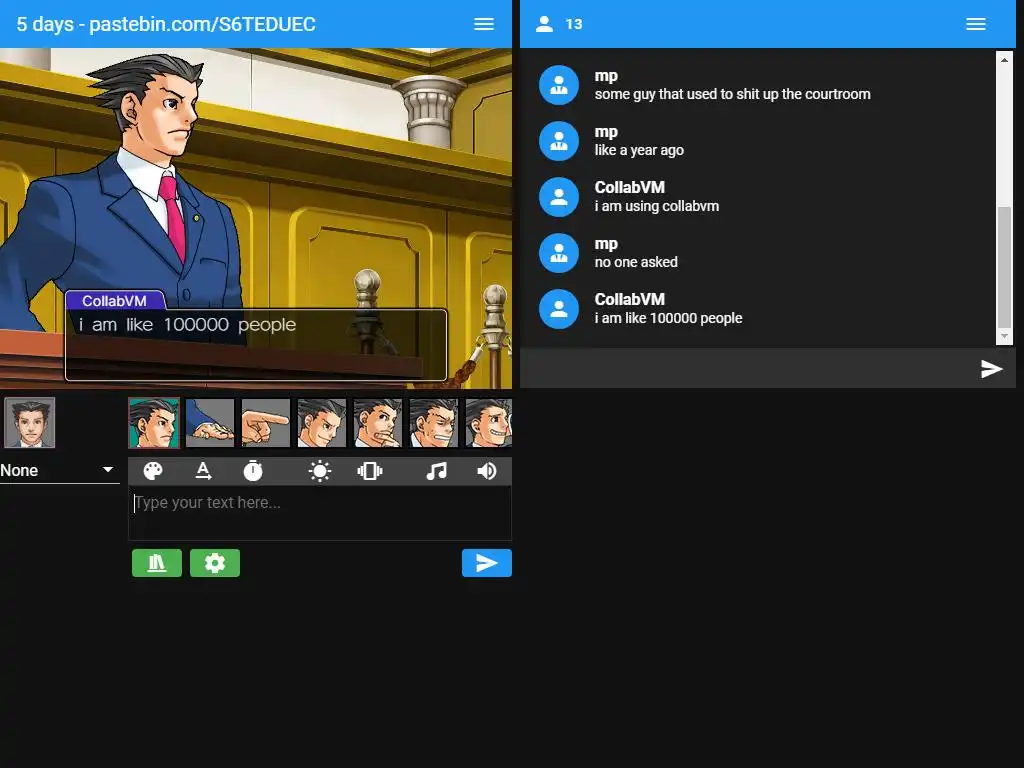Click CollabVM's avatar beside 'i am like 100000 people'

pos(559,310)
